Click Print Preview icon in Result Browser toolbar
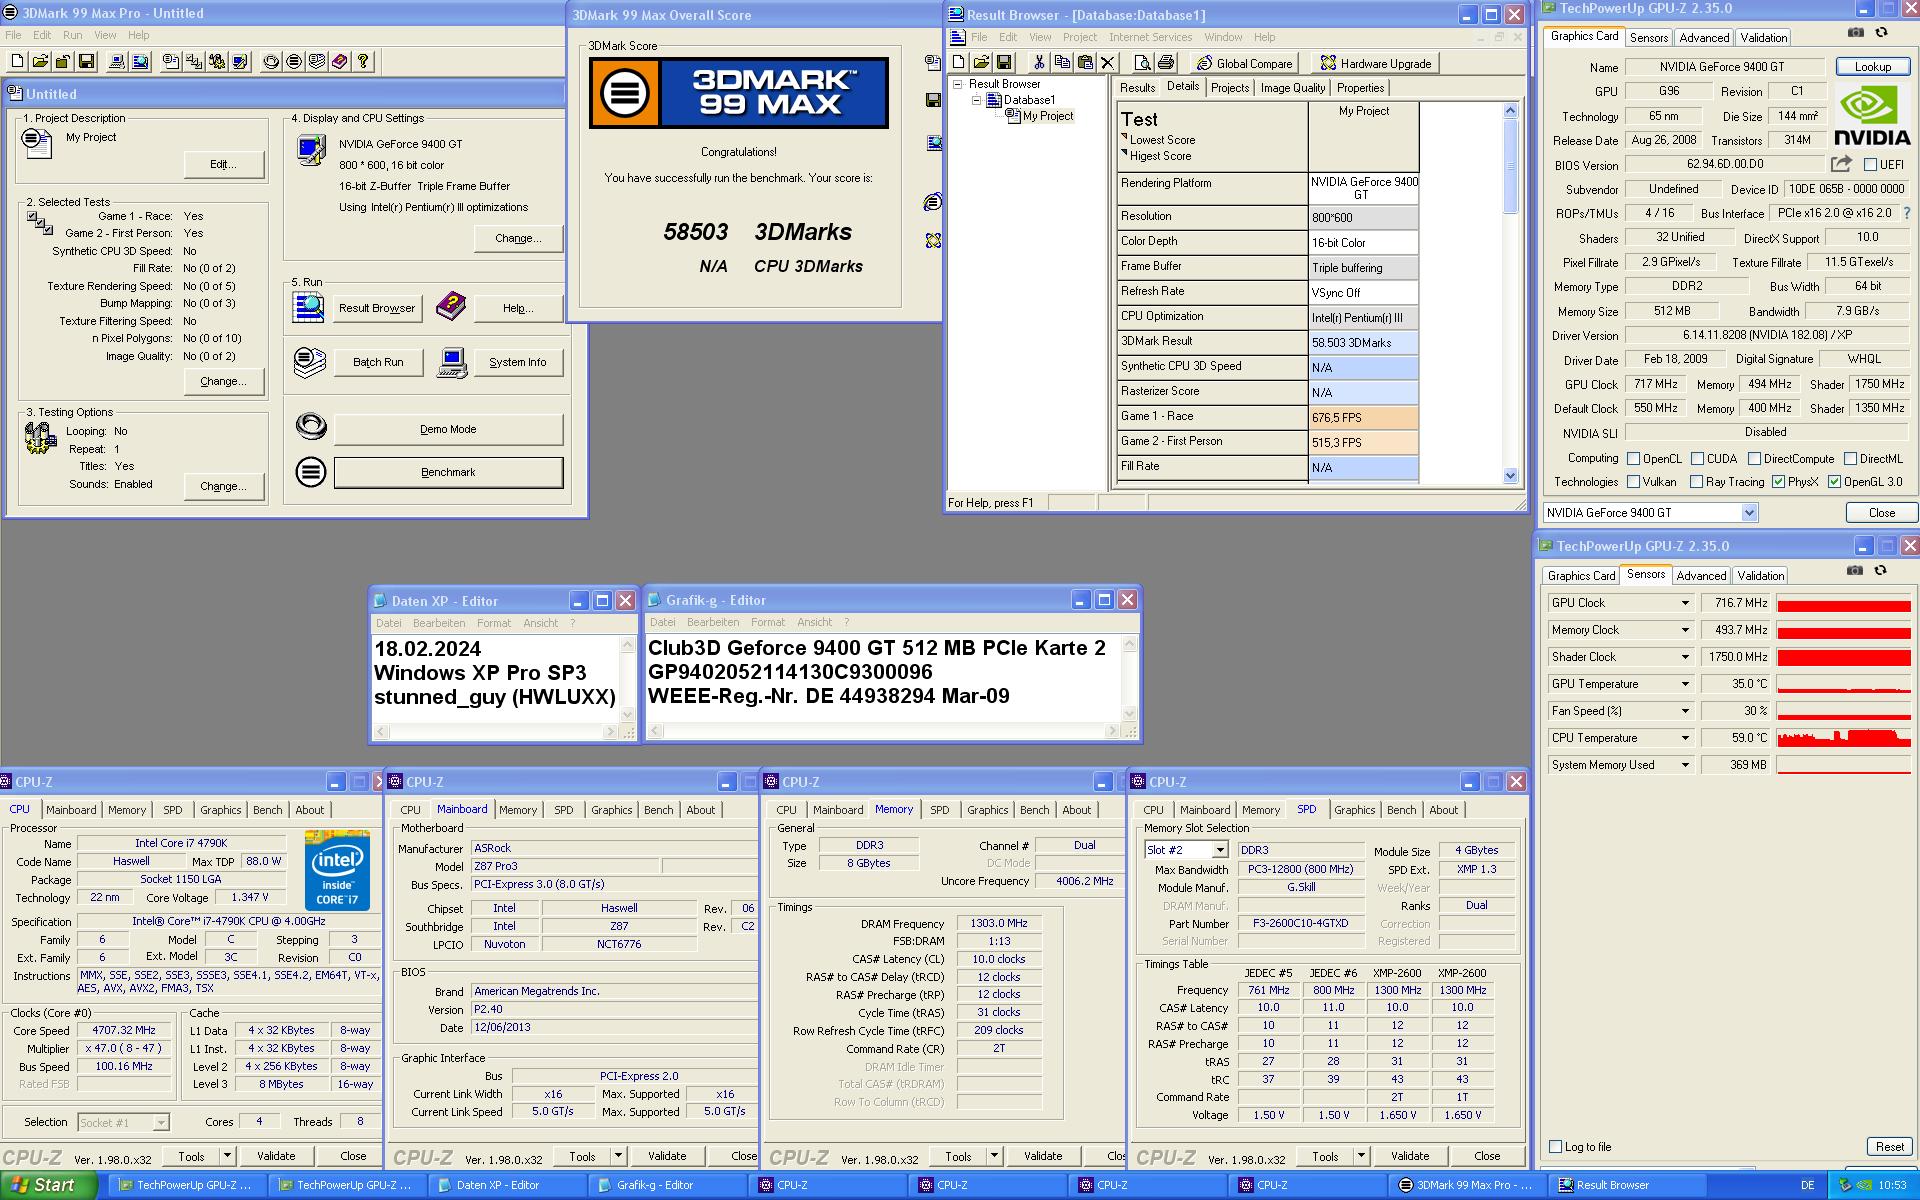1920x1200 pixels. point(1142,62)
